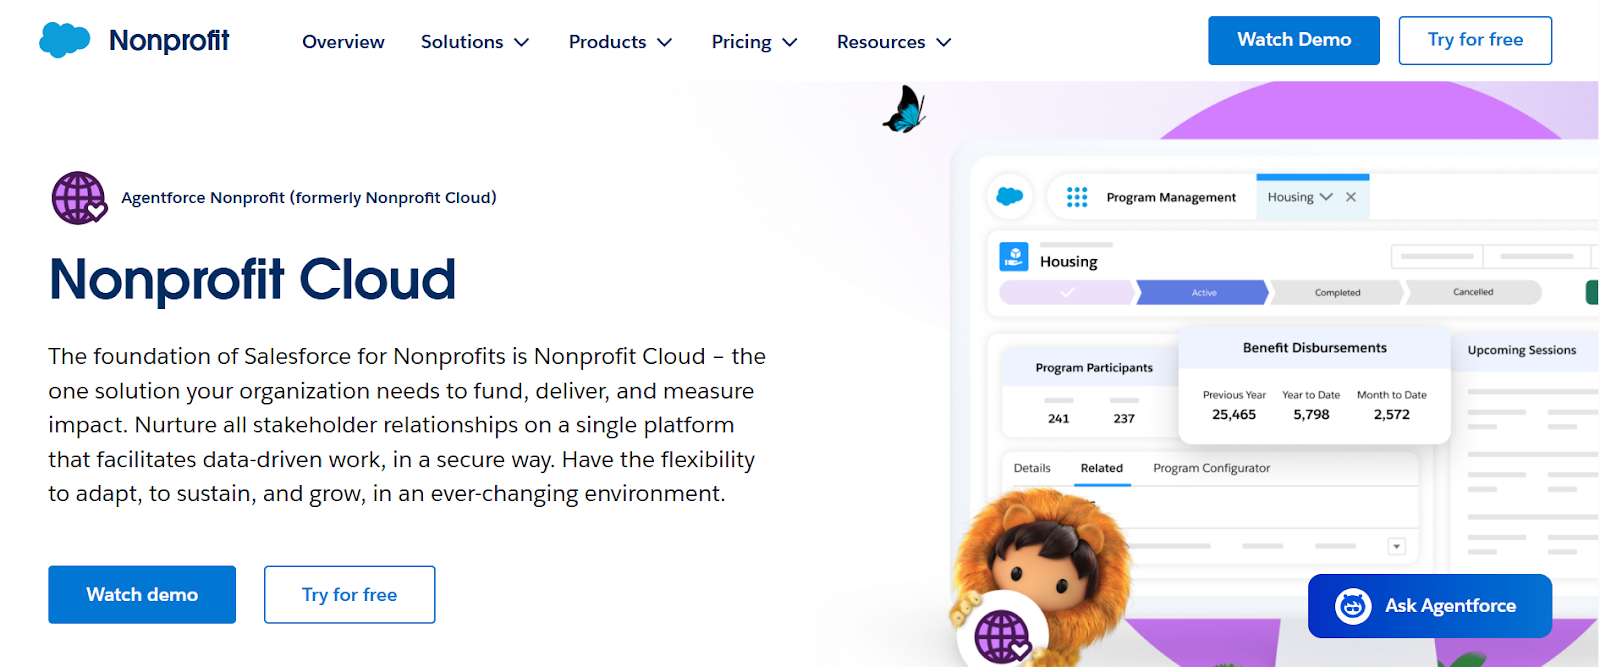Click the Benefit Disbursements heading
Screen dimensions: 1600x667
pyautogui.click(x=1315, y=348)
